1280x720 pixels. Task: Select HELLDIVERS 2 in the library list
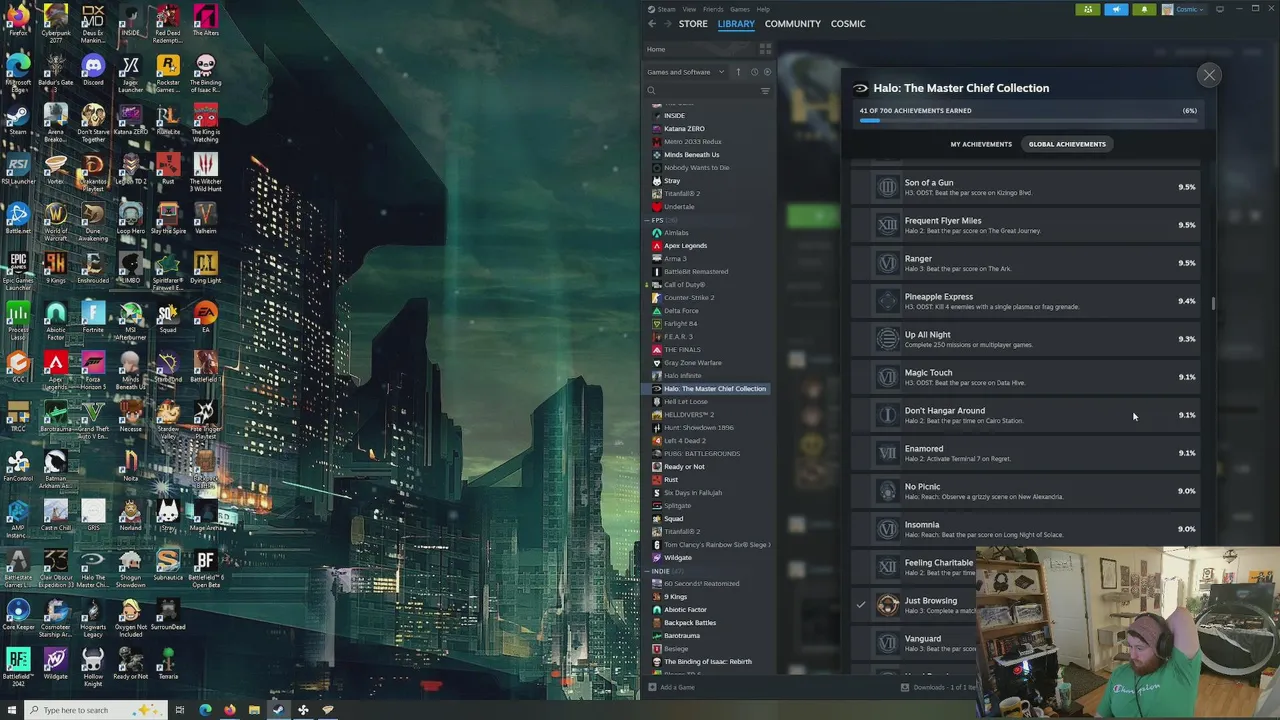point(689,415)
